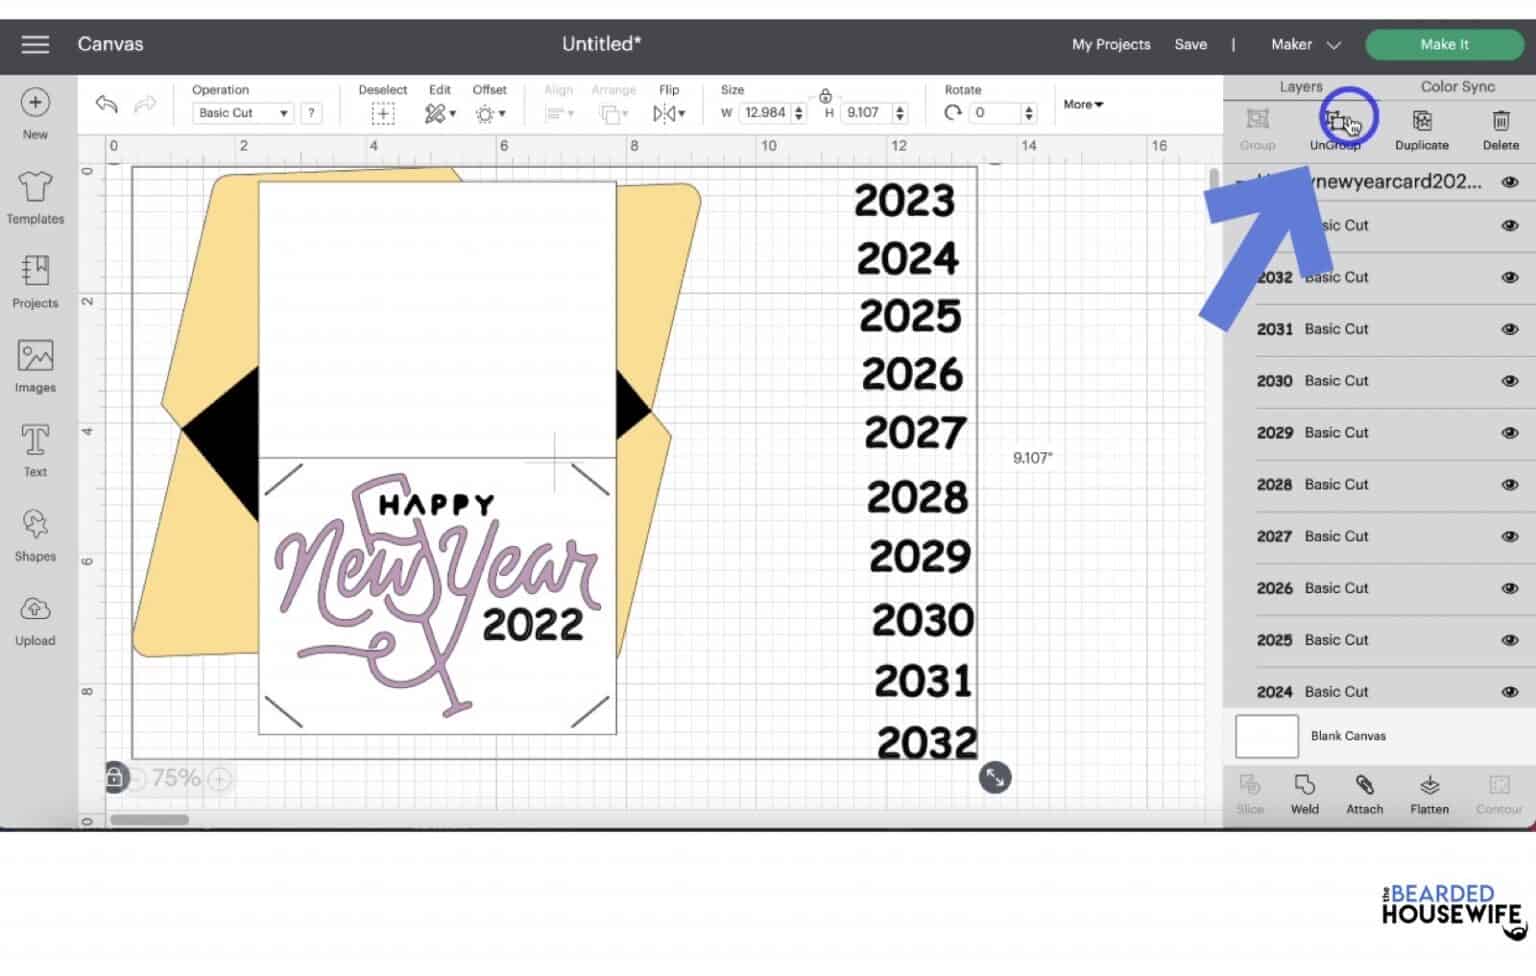The height and width of the screenshot is (976, 1536).
Task: Click the Save link in the header
Action: click(x=1191, y=44)
